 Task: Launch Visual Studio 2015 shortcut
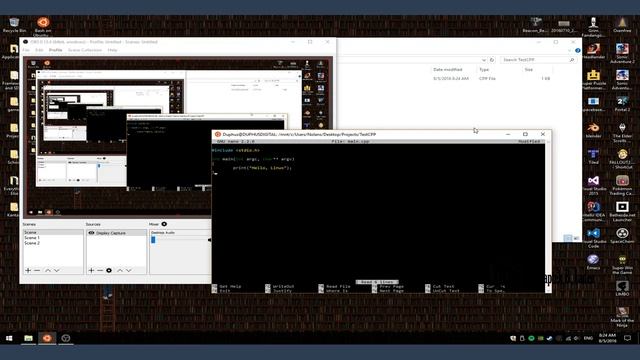point(593,184)
